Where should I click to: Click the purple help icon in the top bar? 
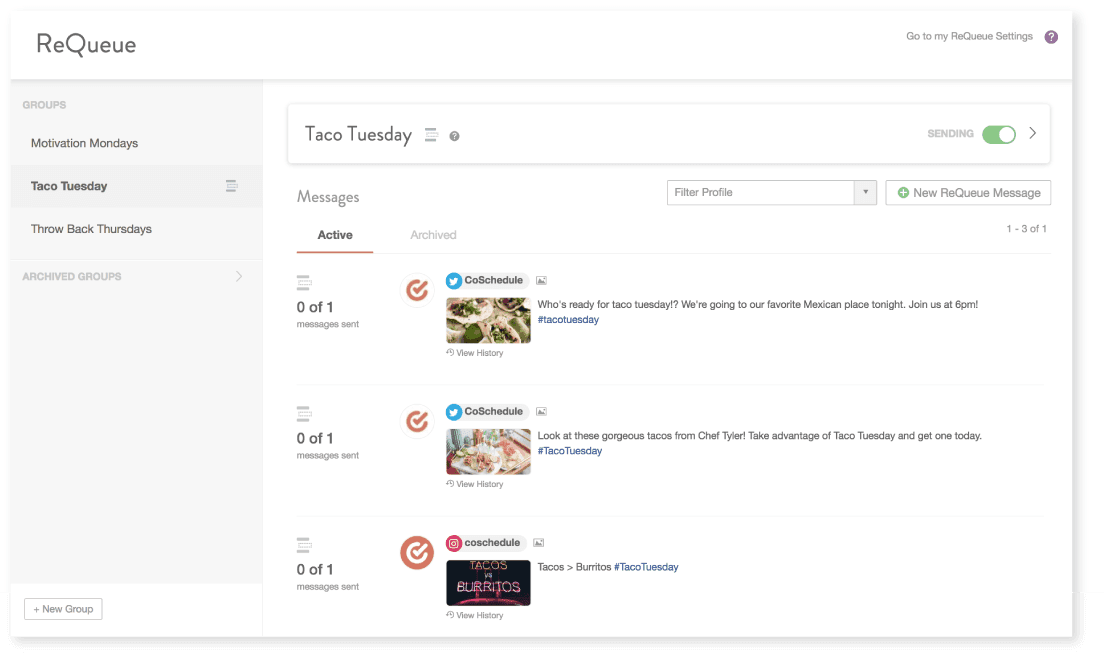(1049, 36)
